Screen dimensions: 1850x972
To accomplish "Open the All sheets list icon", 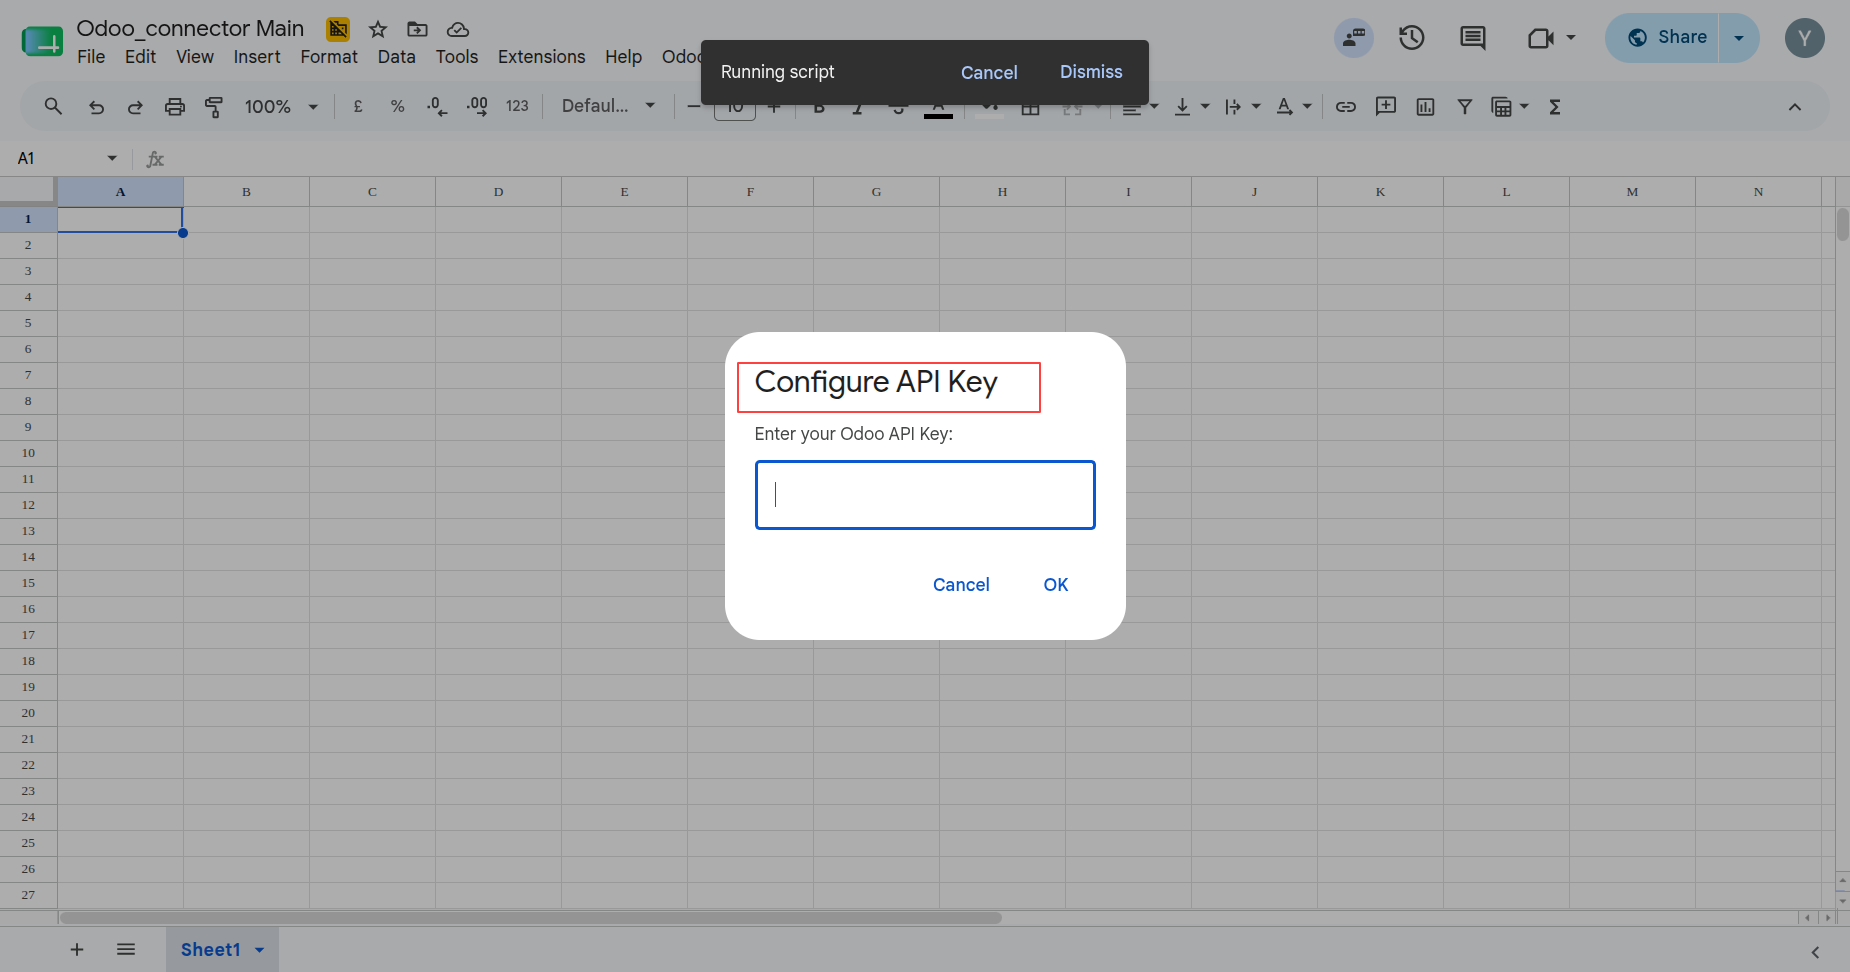I will click(x=126, y=949).
